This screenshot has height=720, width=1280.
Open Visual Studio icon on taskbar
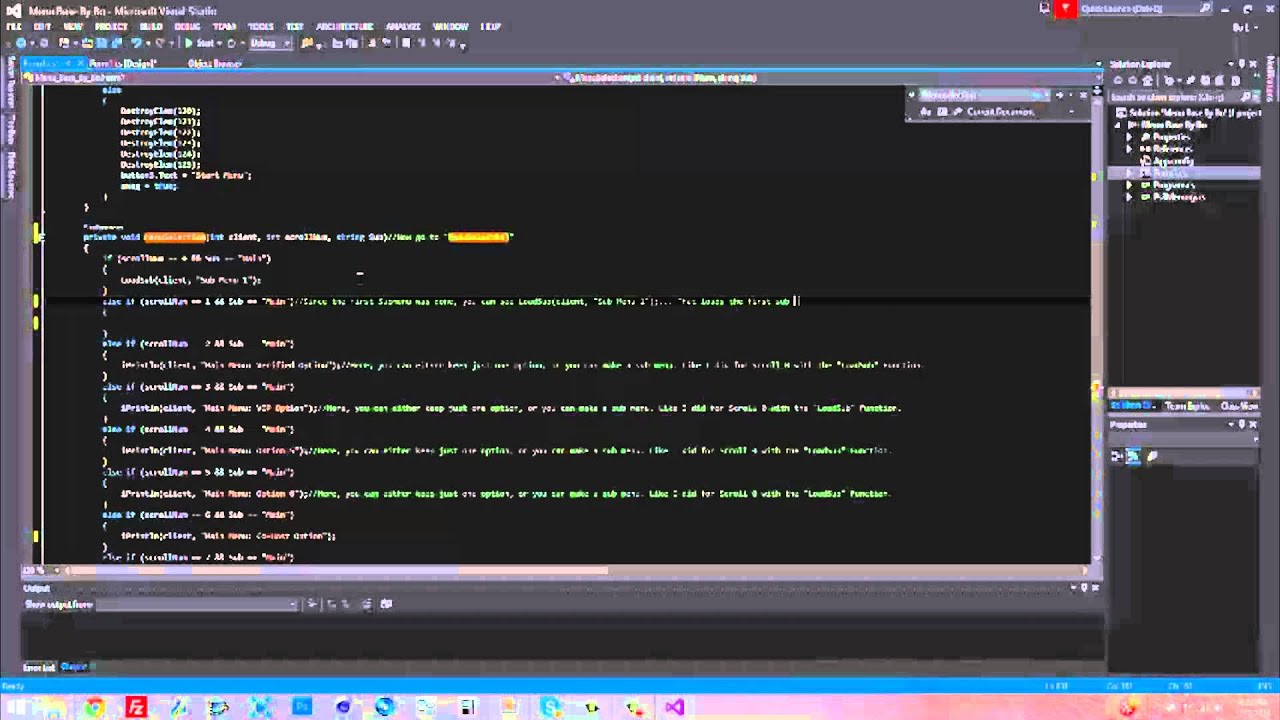[x=674, y=707]
